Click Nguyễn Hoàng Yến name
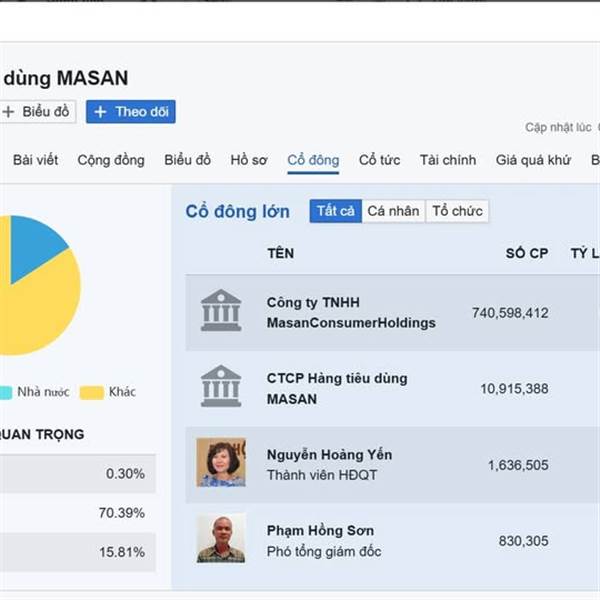This screenshot has width=600, height=600. point(329,455)
